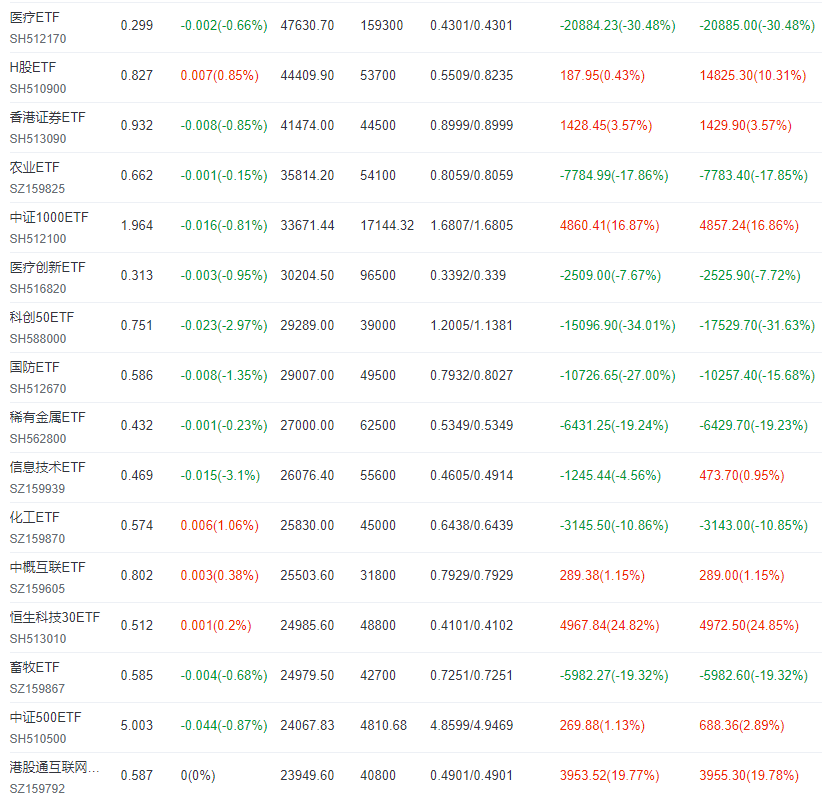
Task: Select H股ETF row name
Action: pyautogui.click(x=33, y=67)
